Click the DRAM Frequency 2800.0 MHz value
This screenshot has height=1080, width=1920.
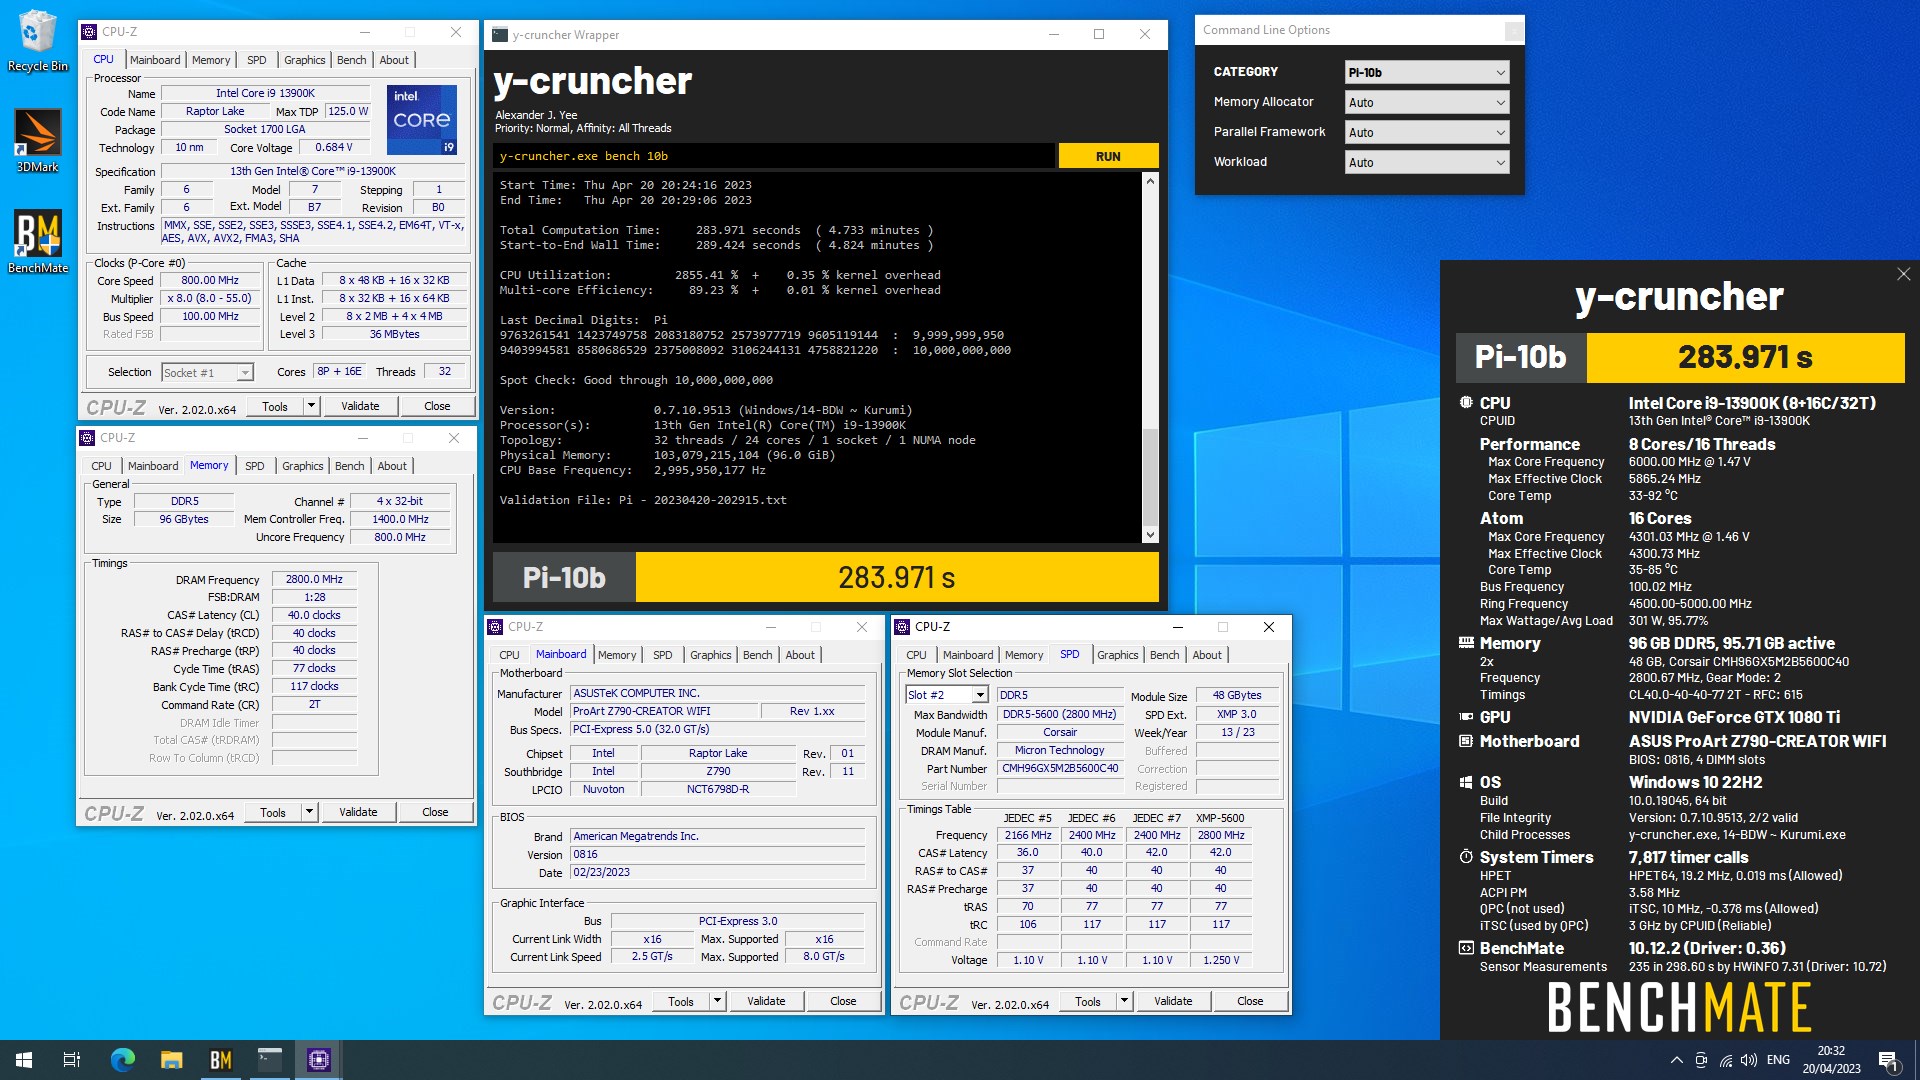coord(314,579)
